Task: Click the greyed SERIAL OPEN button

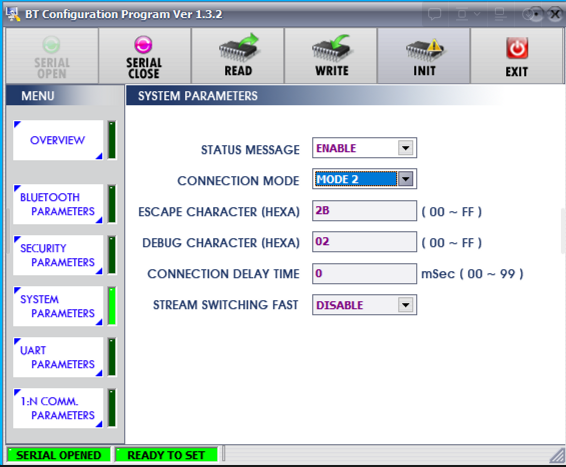Action: (x=52, y=56)
